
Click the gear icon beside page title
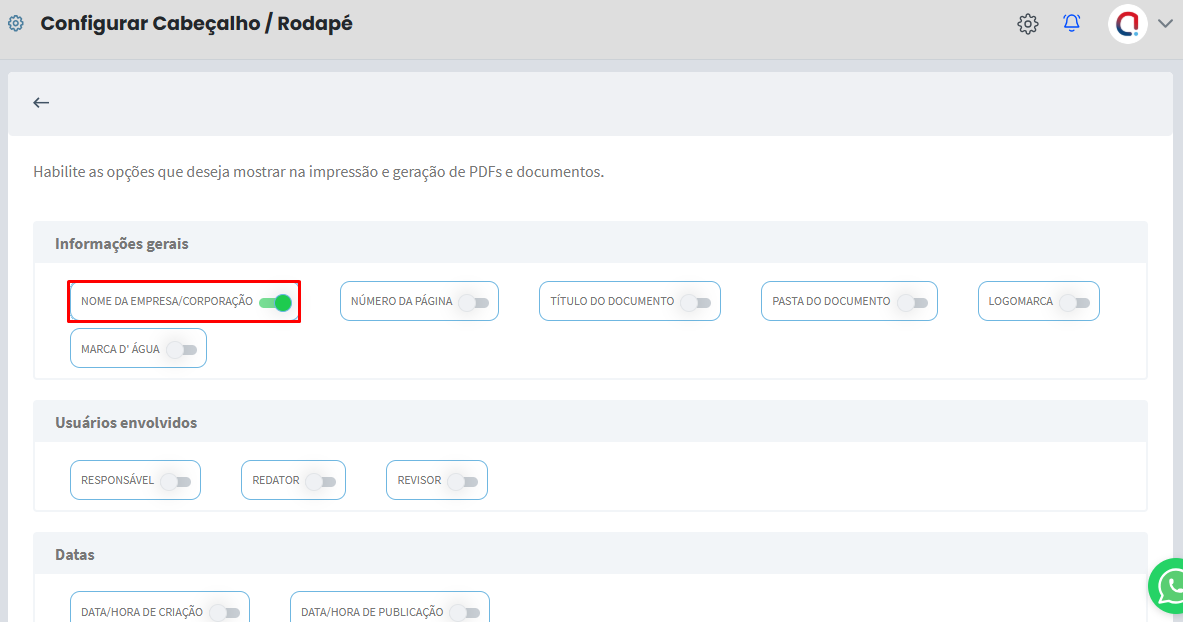16,23
